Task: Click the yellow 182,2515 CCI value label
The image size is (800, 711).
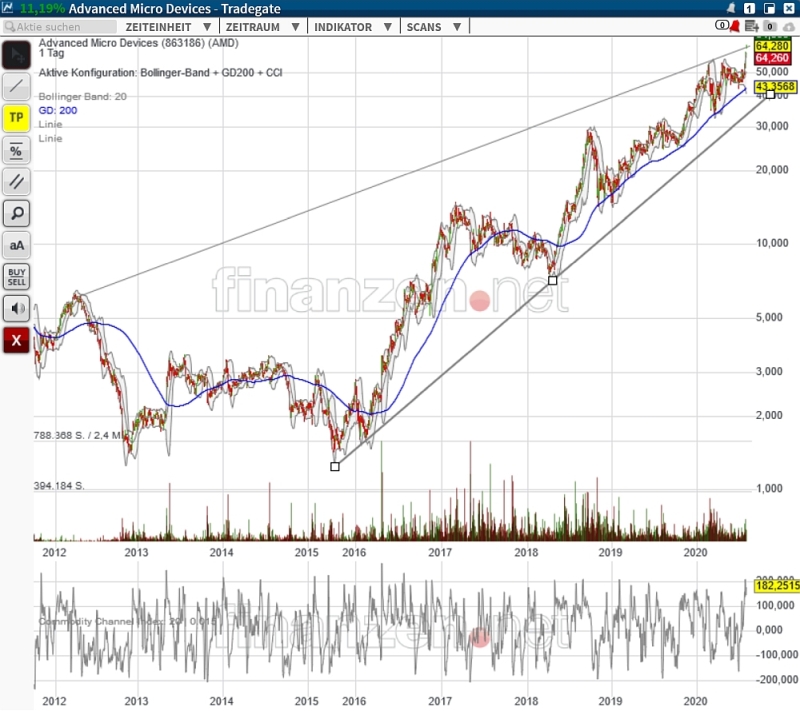Action: (x=777, y=587)
